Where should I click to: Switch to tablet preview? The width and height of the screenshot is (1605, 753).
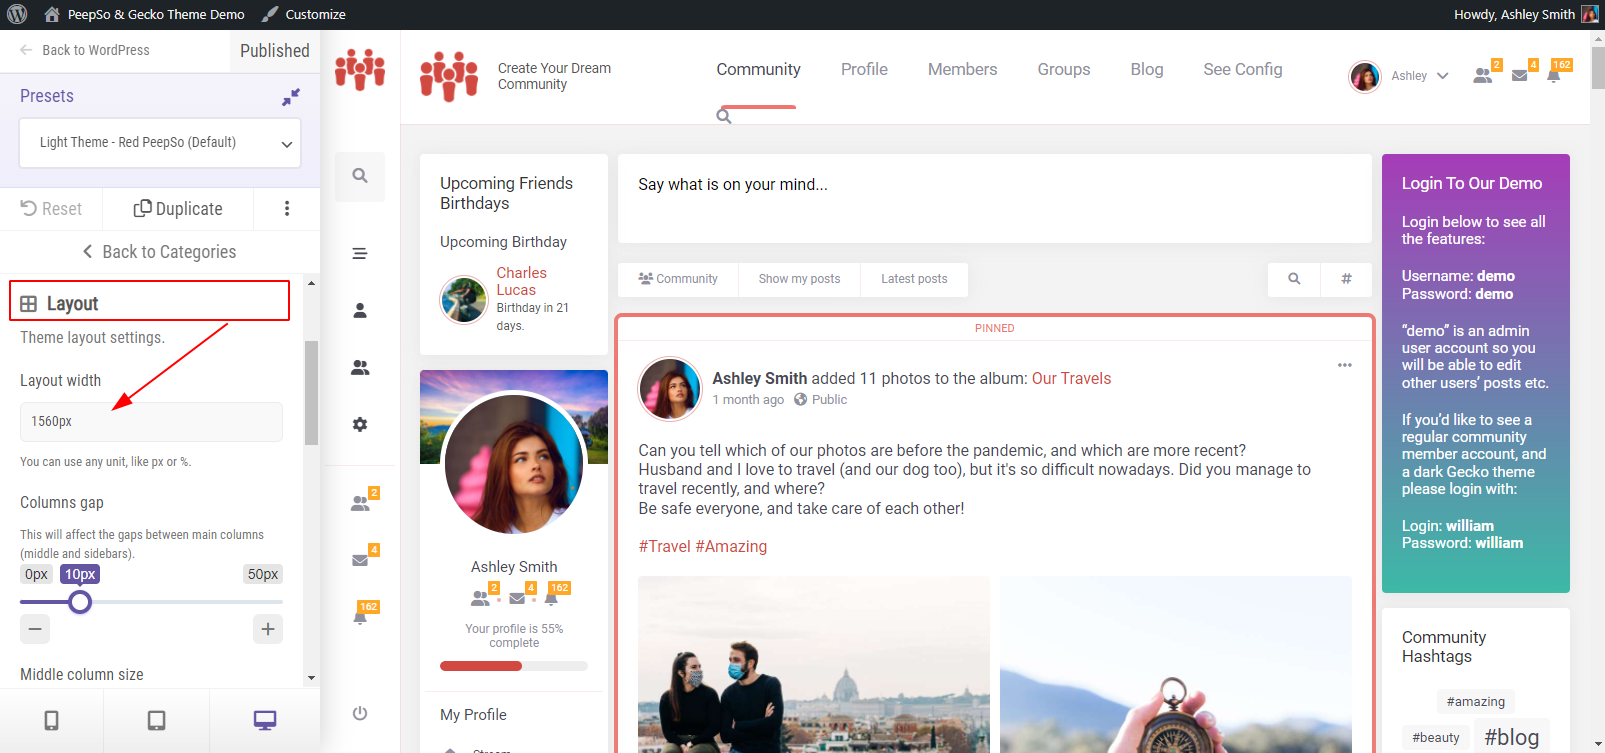pyautogui.click(x=157, y=720)
